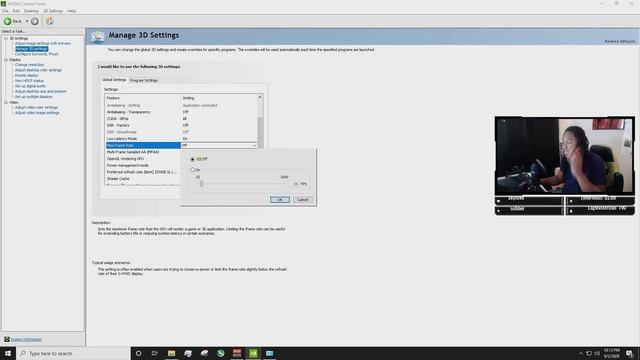Image resolution: width=640 pixels, height=360 pixels.
Task: Click the green Back arrow icon
Action: click(x=8, y=21)
